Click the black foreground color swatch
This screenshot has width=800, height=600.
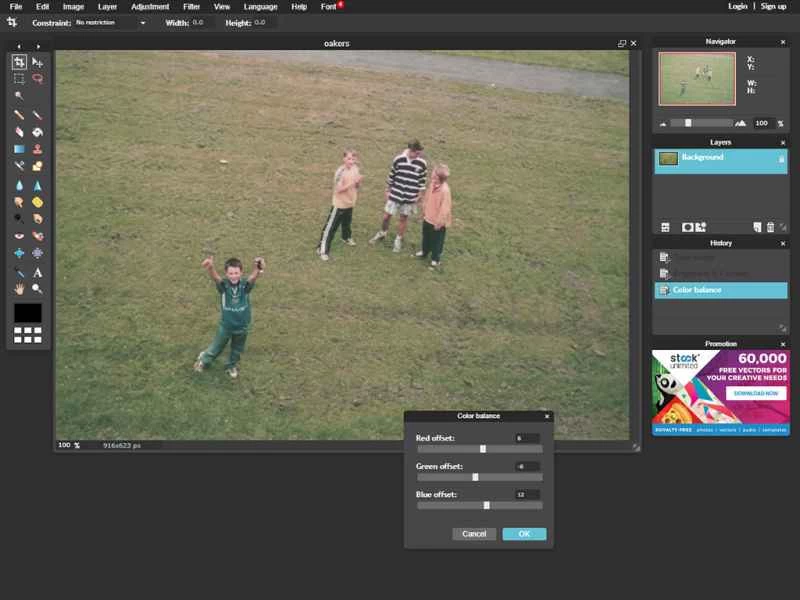click(x=28, y=313)
